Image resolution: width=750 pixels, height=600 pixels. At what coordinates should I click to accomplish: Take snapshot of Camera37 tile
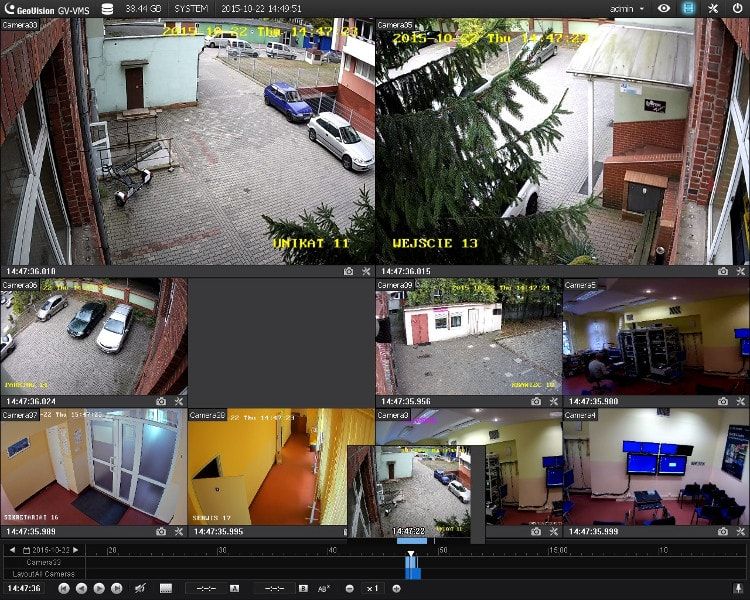coord(161,532)
